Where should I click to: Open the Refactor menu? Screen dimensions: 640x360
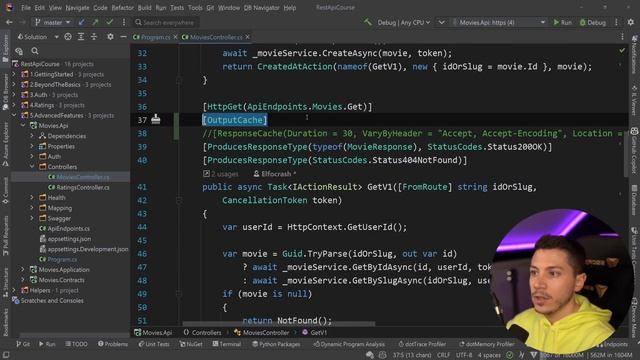pos(122,8)
